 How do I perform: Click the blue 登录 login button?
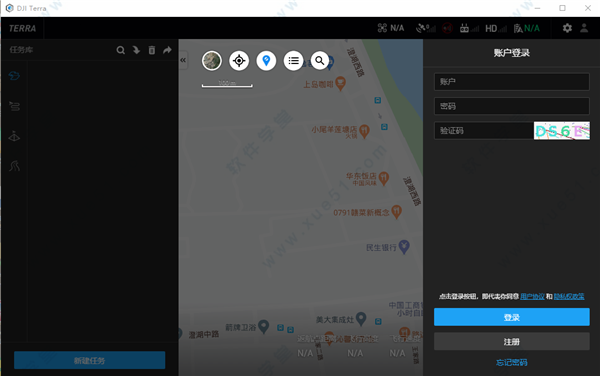[512, 317]
